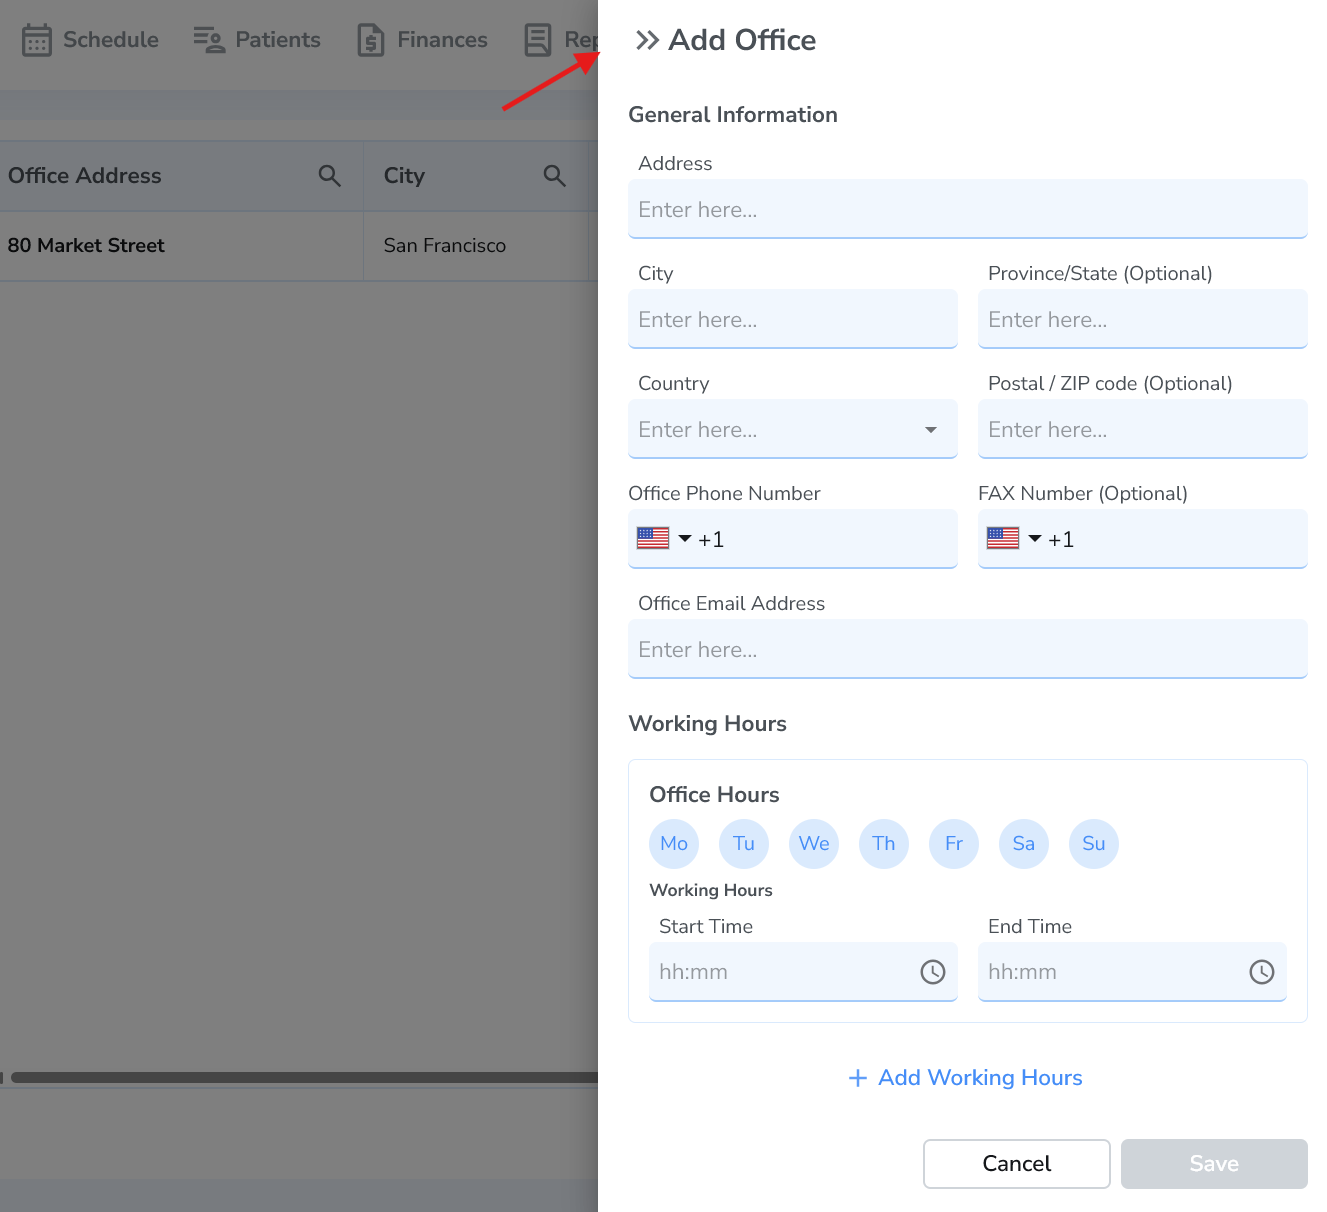The width and height of the screenshot is (1327, 1212).
Task: Click the search icon in Office Address column
Action: tap(330, 176)
